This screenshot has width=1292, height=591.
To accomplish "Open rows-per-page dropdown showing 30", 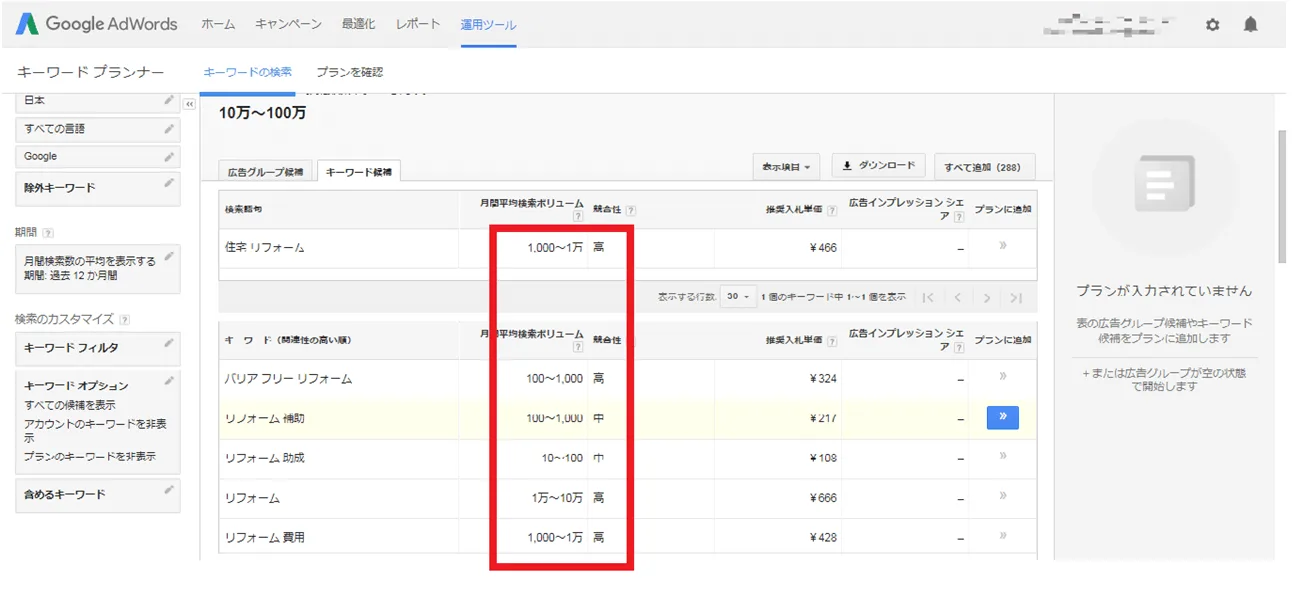I will [738, 297].
